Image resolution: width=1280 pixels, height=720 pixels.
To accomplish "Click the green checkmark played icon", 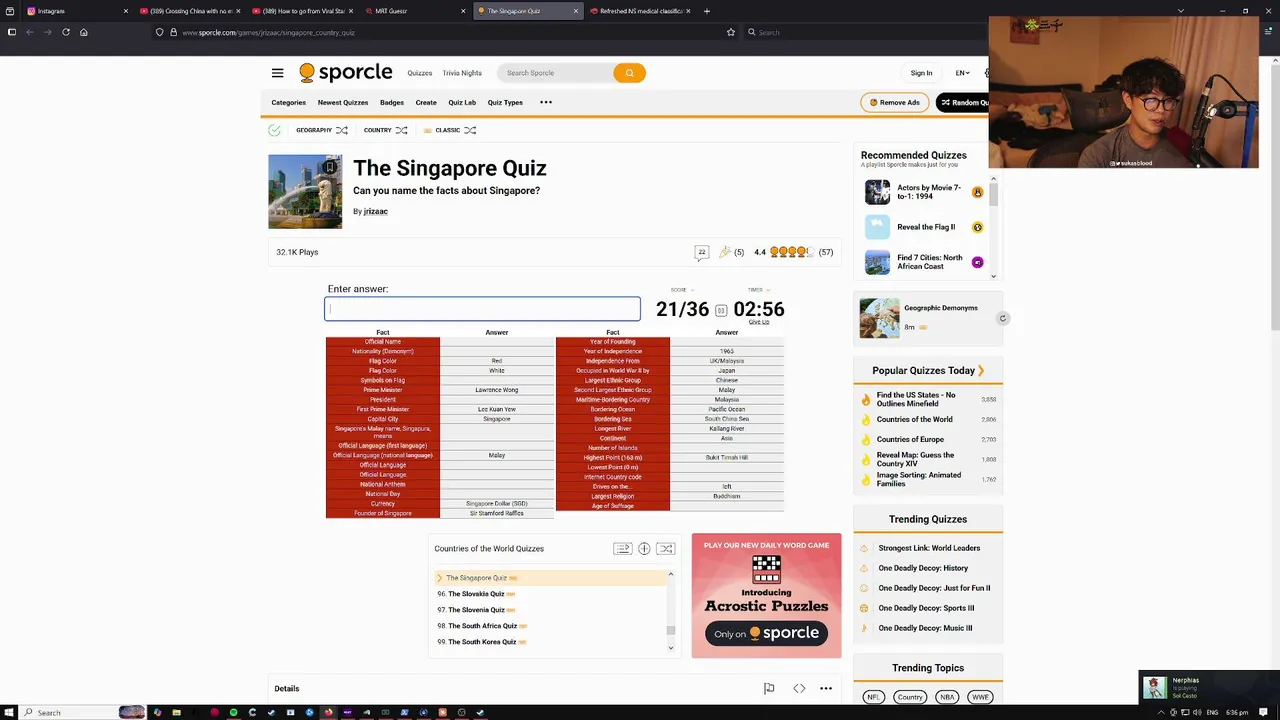I will (x=274, y=130).
